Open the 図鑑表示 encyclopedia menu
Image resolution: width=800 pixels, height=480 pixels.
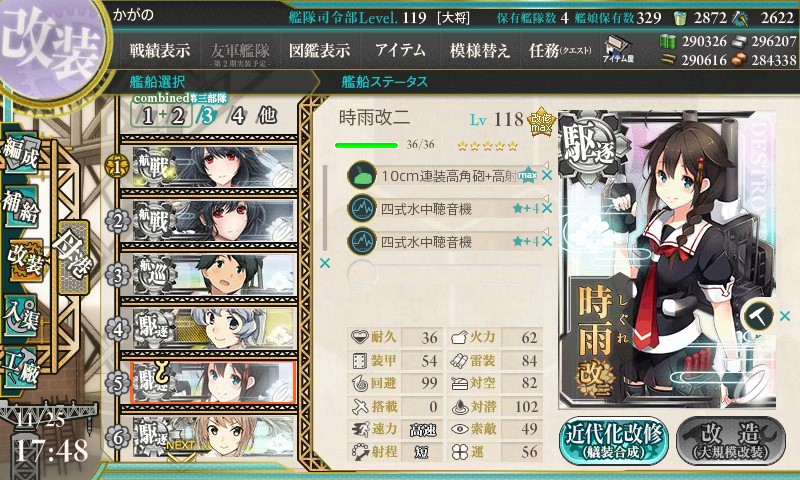tap(319, 50)
